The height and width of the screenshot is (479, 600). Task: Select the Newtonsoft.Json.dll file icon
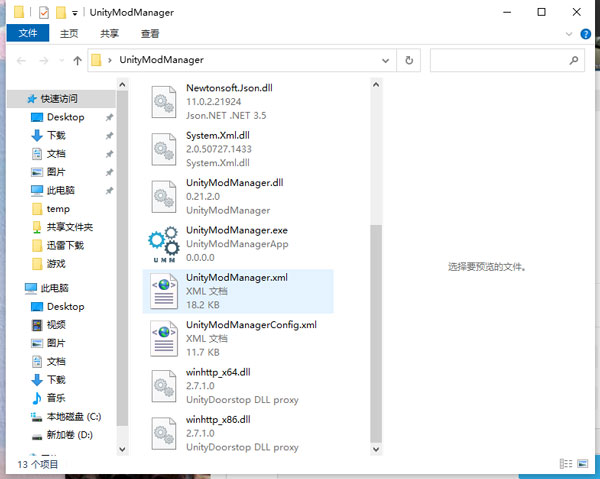point(162,101)
